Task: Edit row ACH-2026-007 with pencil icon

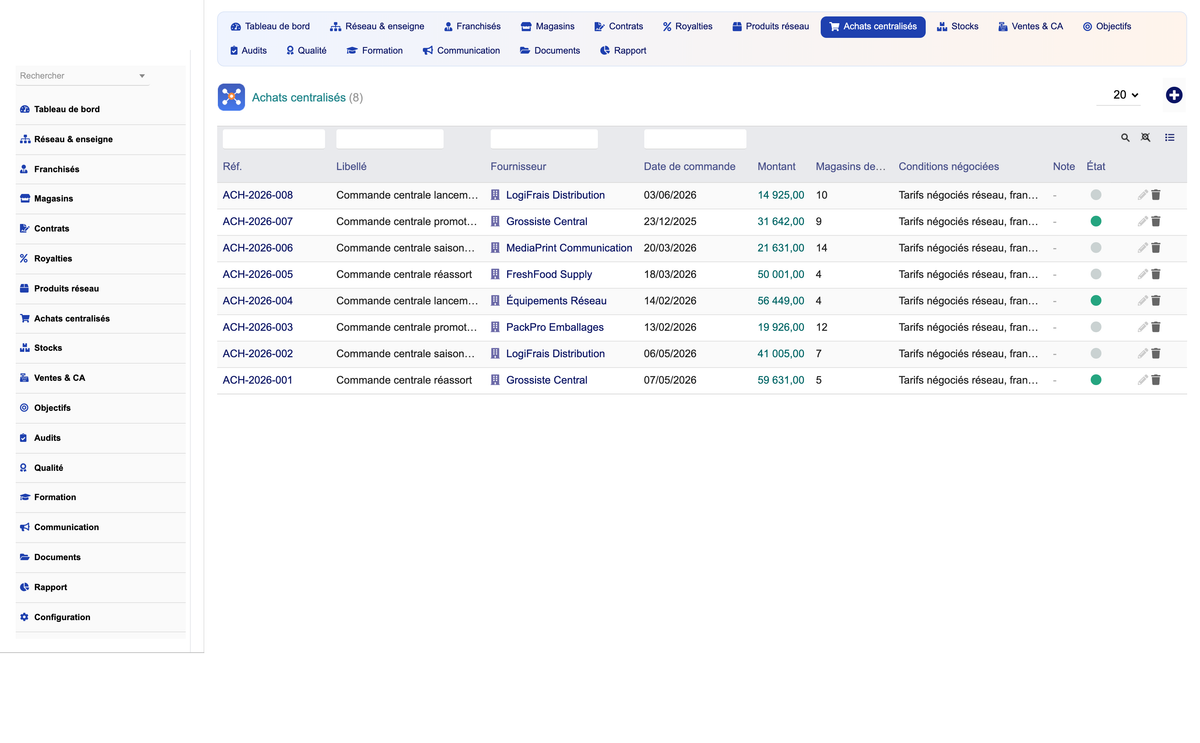Action: (x=1143, y=221)
